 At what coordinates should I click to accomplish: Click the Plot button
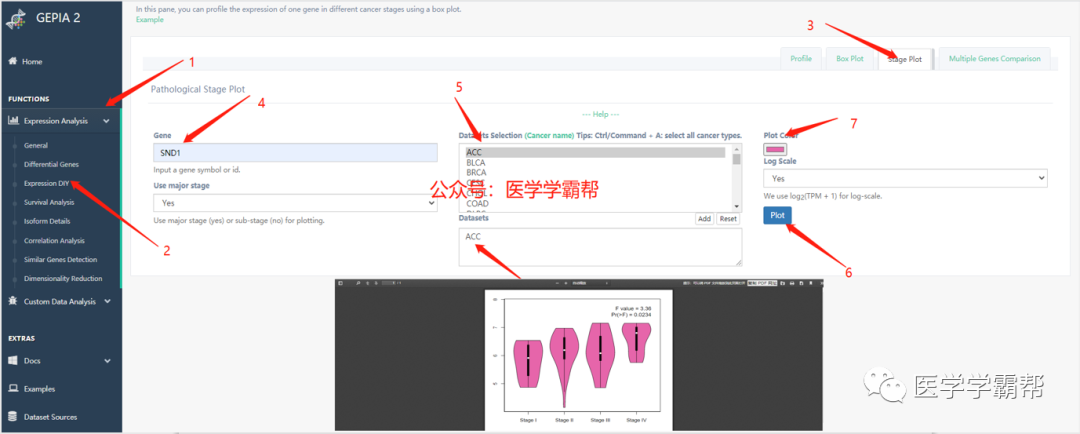[777, 215]
